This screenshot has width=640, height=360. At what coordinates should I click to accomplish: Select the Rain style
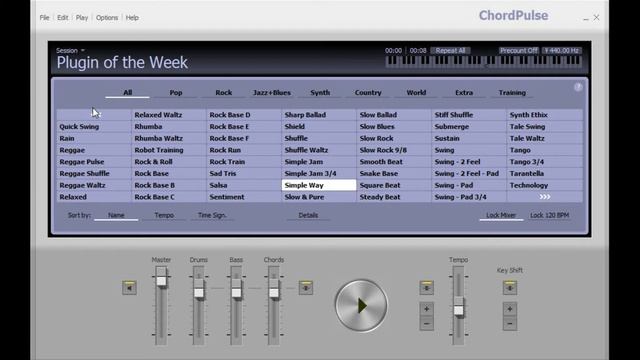click(x=93, y=138)
